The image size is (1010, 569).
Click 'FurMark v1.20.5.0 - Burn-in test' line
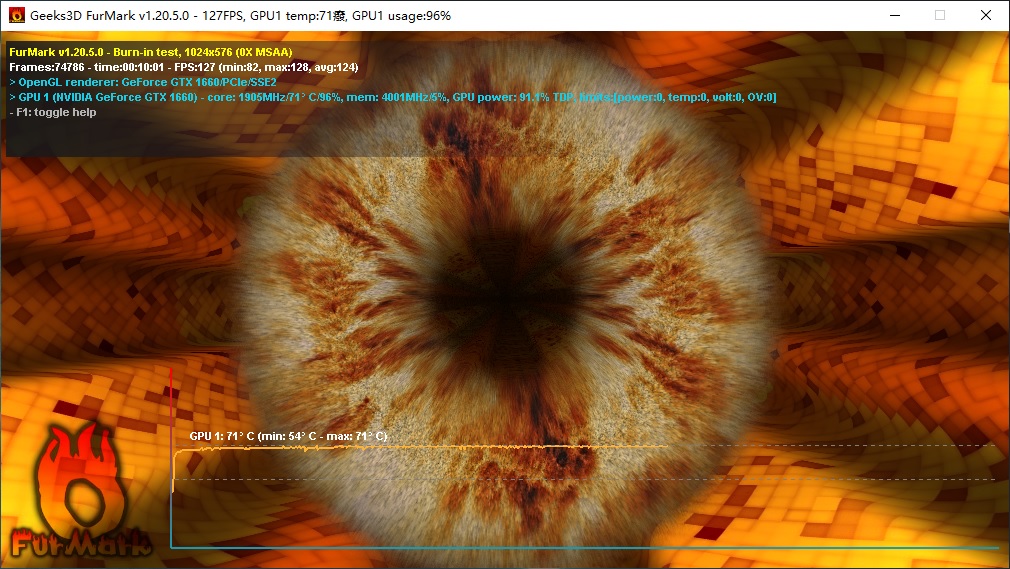pyautogui.click(x=151, y=52)
